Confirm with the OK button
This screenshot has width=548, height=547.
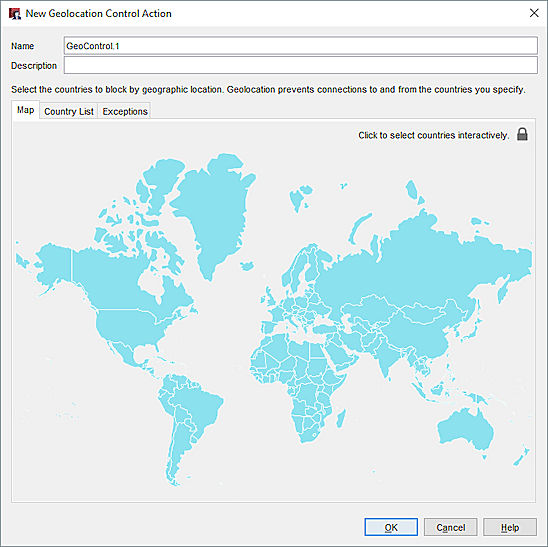391,527
